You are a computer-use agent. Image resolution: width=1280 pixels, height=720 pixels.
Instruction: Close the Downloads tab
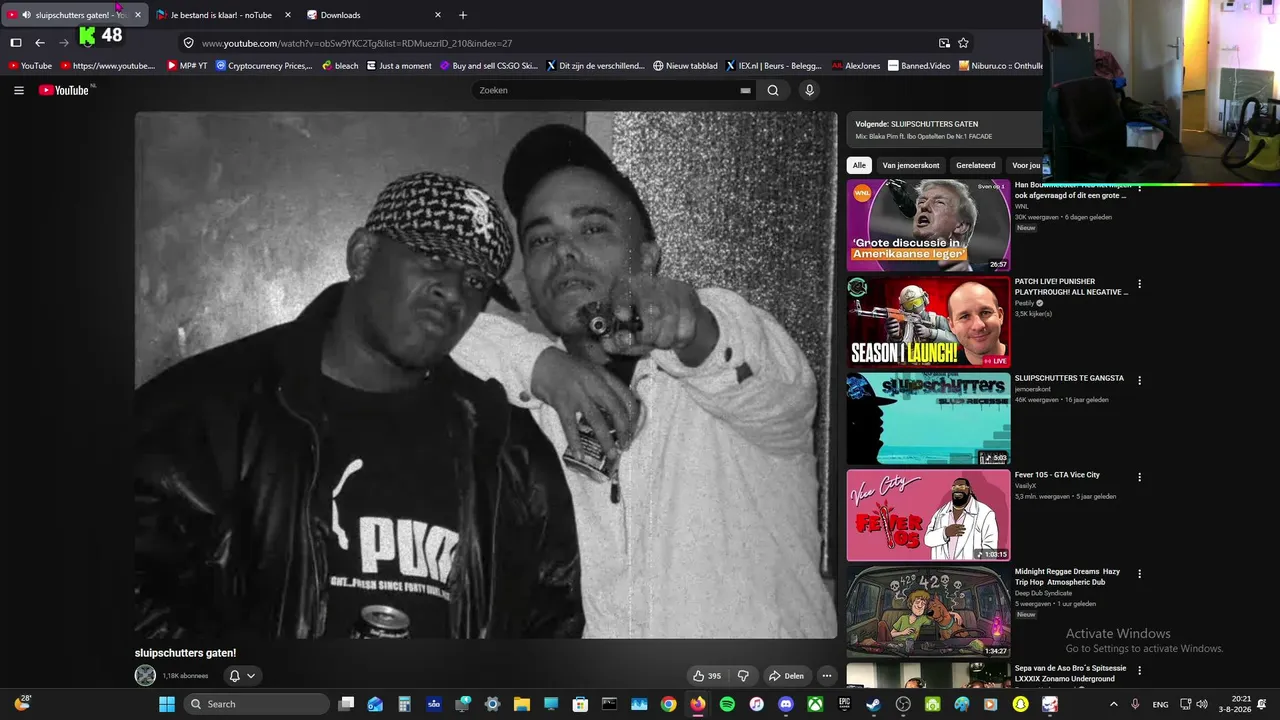pyautogui.click(x=437, y=15)
